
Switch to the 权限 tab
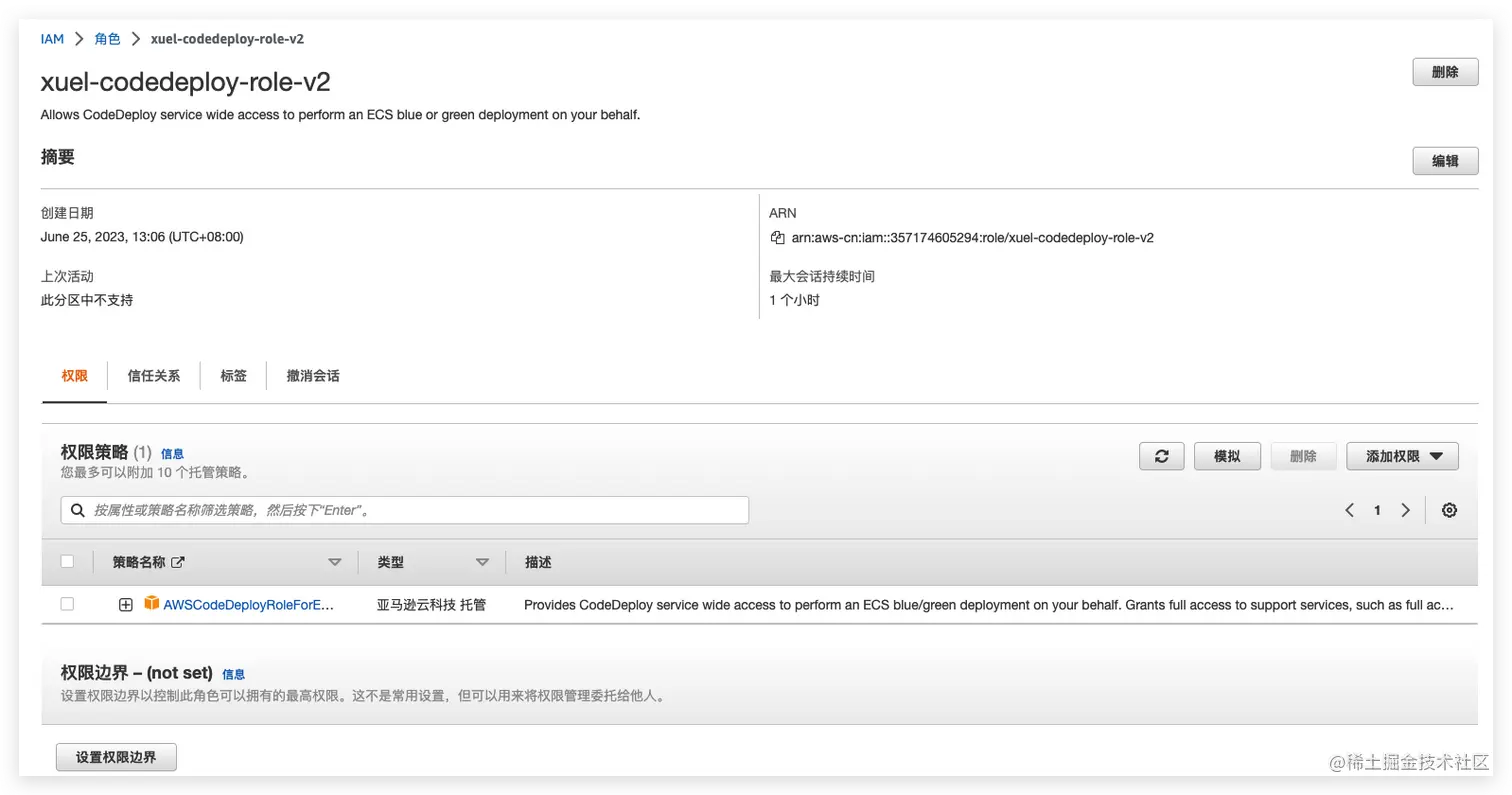75,376
